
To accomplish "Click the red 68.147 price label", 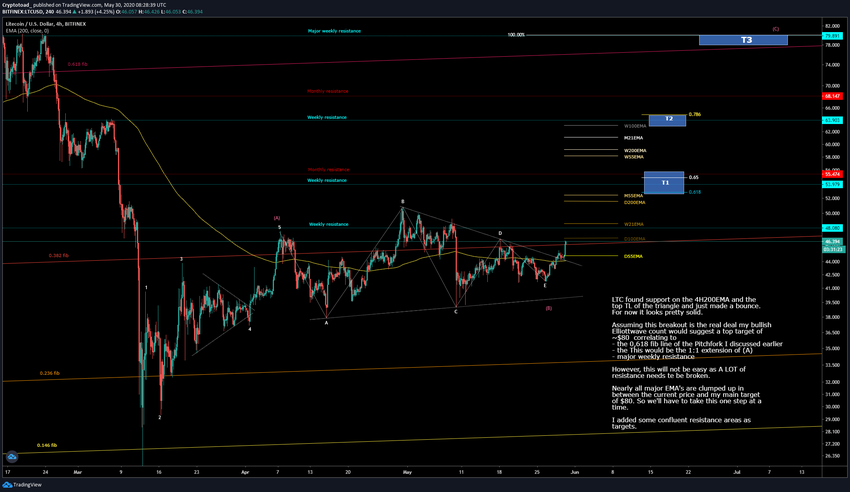I will point(832,96).
